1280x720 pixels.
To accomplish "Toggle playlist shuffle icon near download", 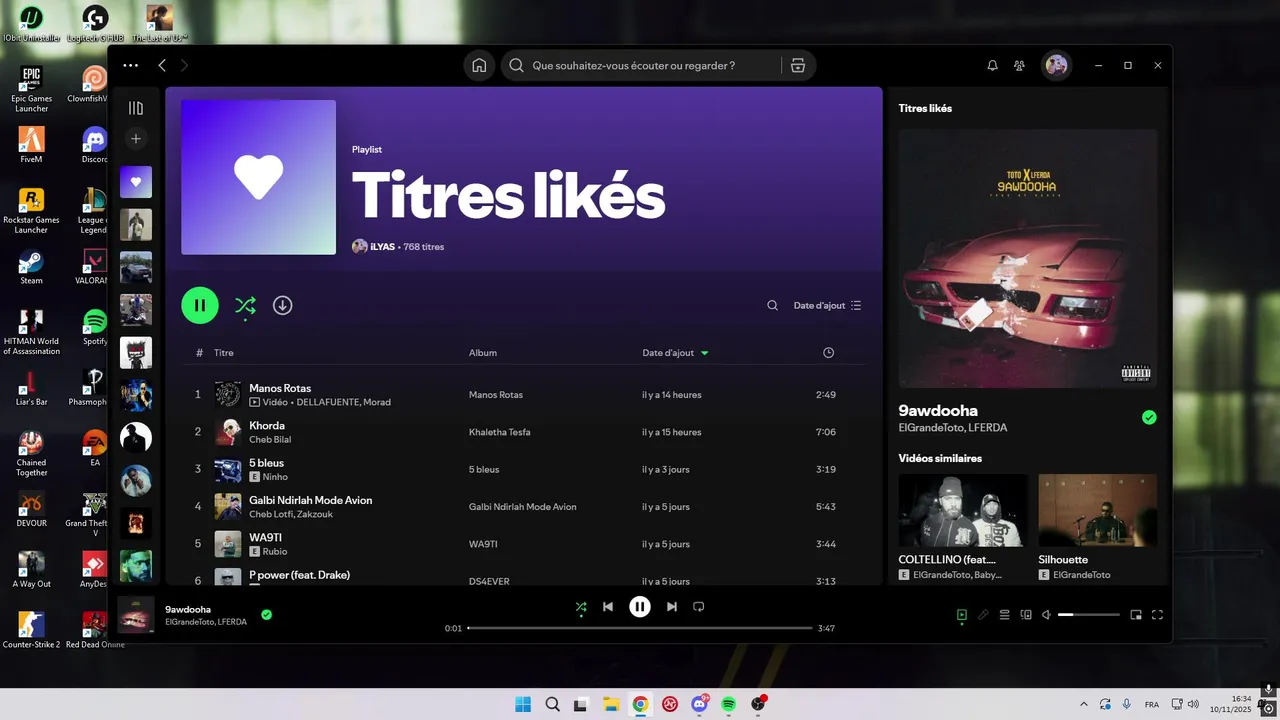I will tap(245, 306).
